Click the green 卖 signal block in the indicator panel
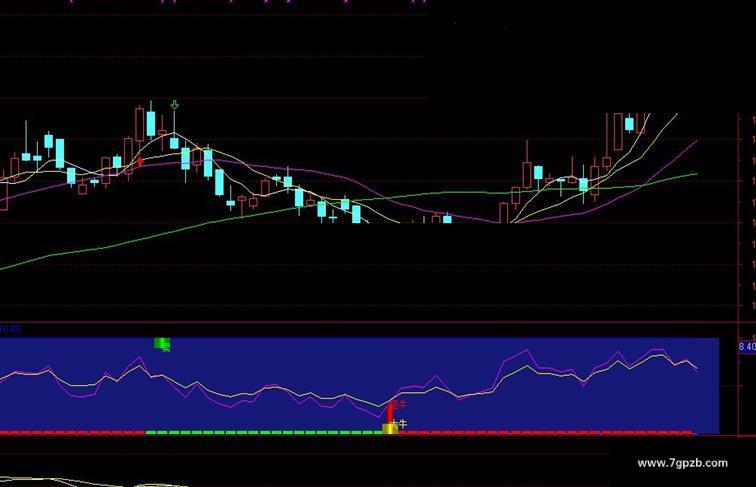The image size is (756, 487). [x=162, y=344]
